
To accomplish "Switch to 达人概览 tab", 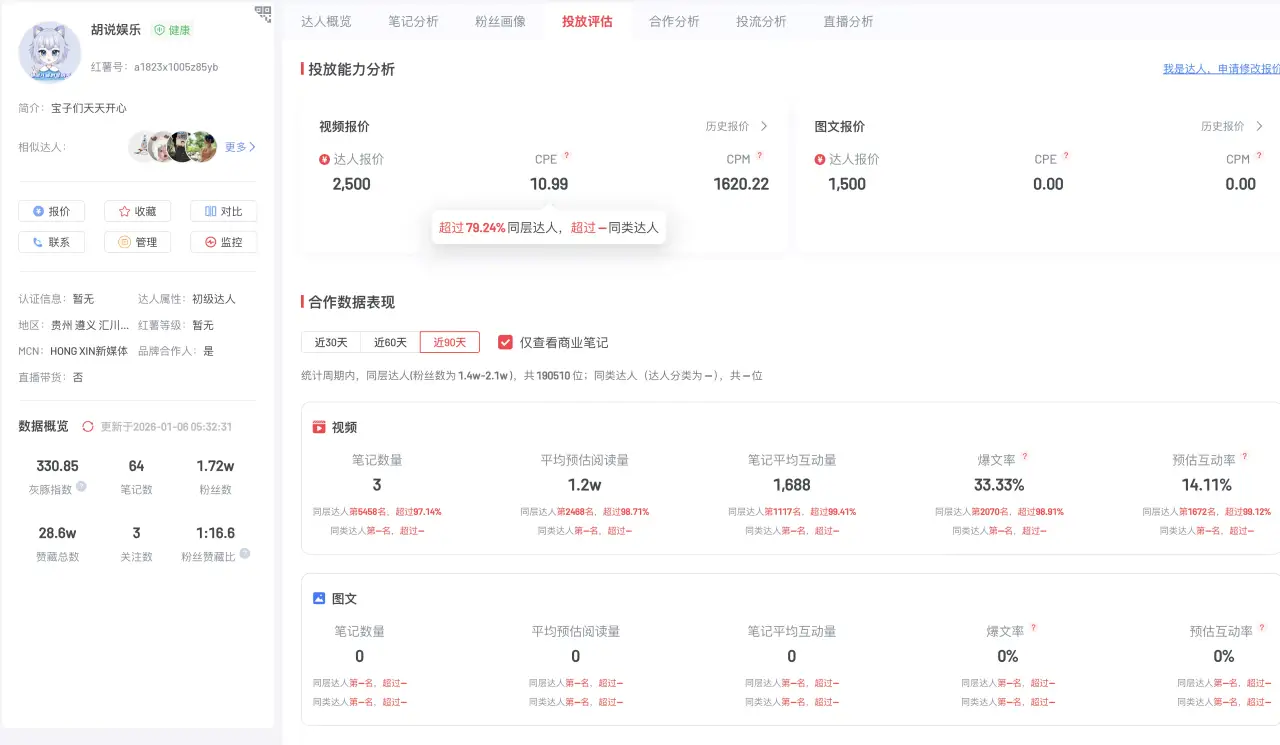I will tap(326, 21).
